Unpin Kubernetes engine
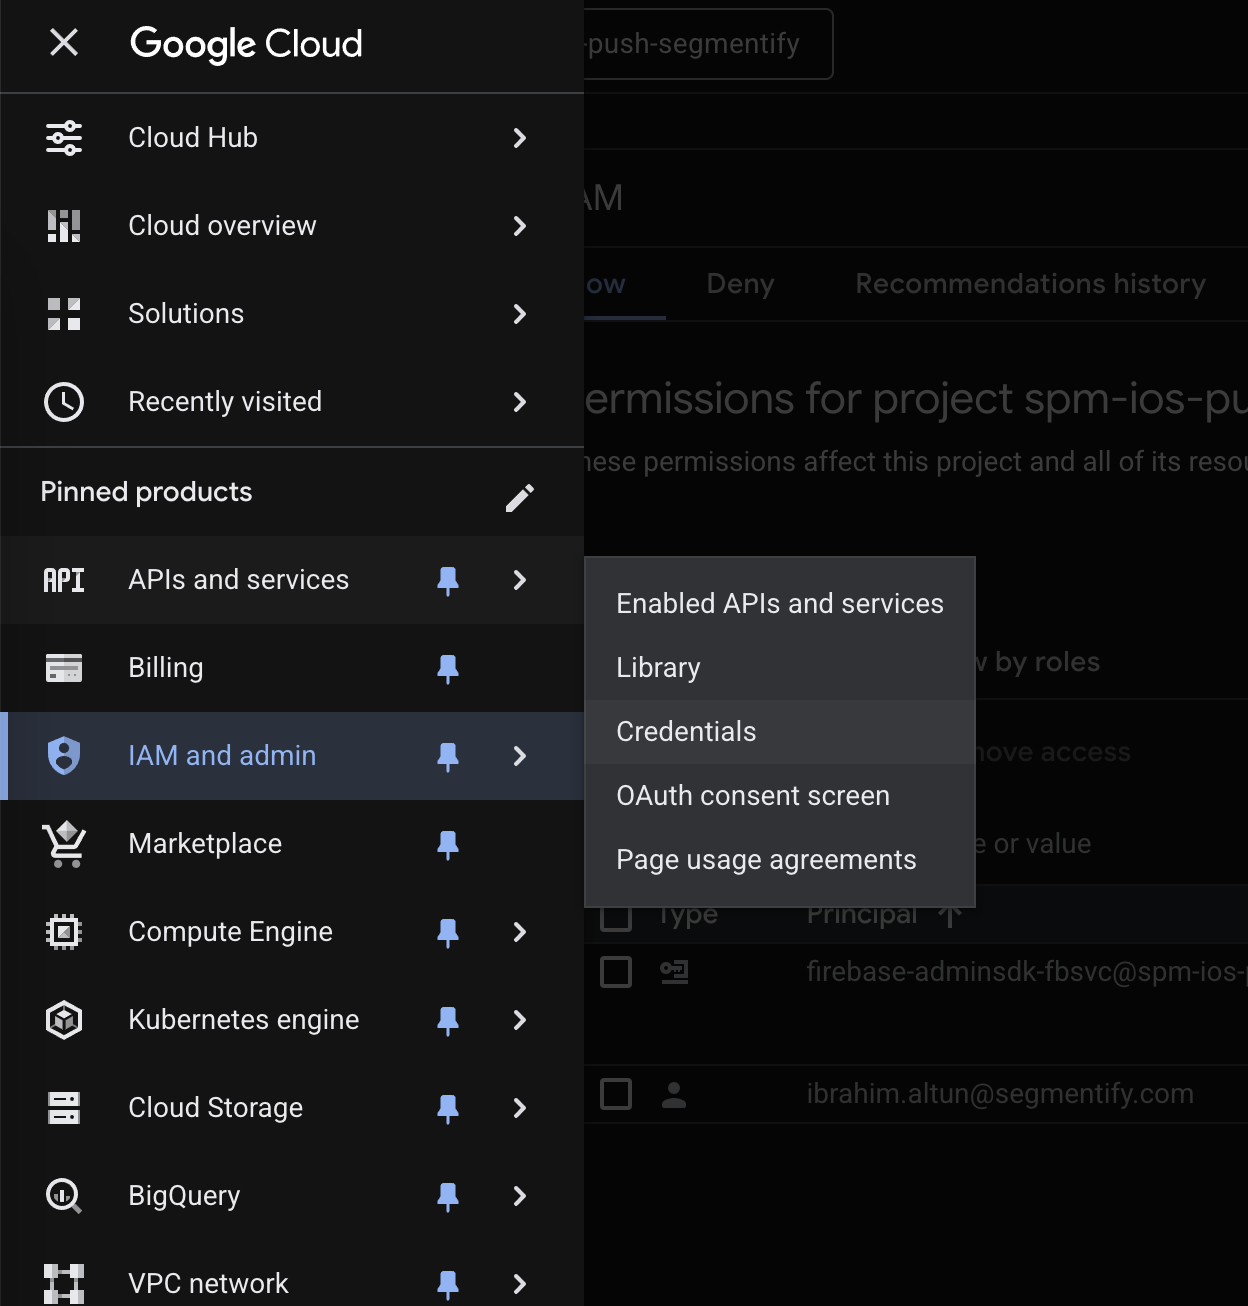This screenshot has width=1248, height=1306. coord(448,1021)
